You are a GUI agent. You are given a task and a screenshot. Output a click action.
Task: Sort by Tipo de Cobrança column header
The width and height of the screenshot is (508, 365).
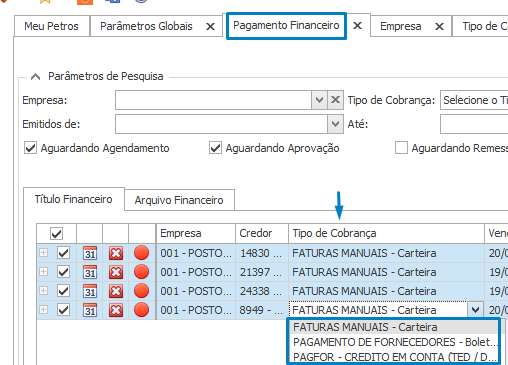pos(386,233)
